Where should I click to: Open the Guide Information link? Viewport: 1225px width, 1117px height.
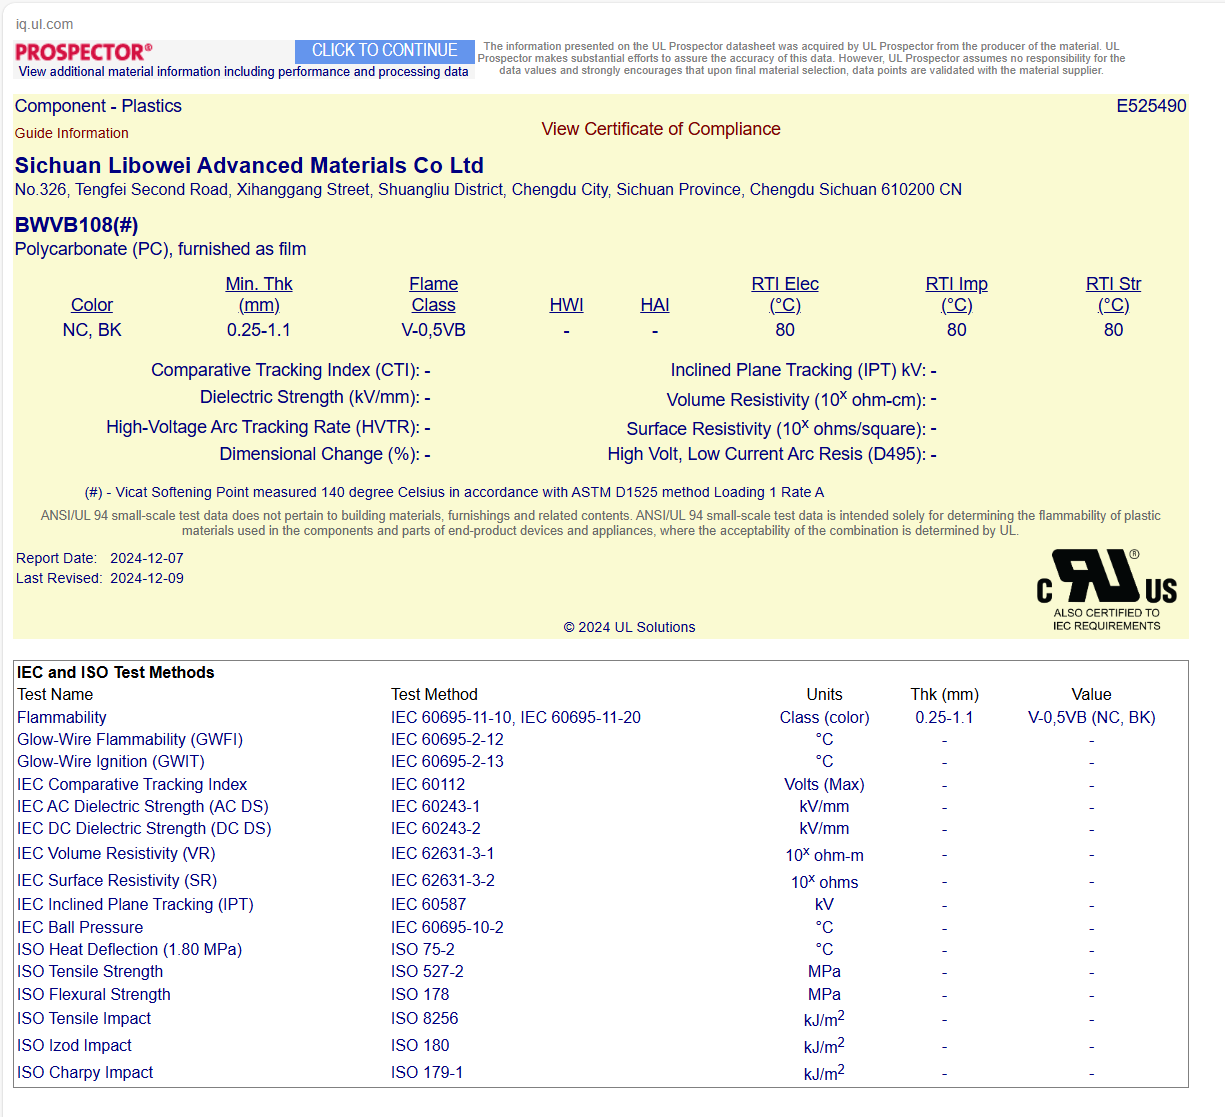(71, 133)
